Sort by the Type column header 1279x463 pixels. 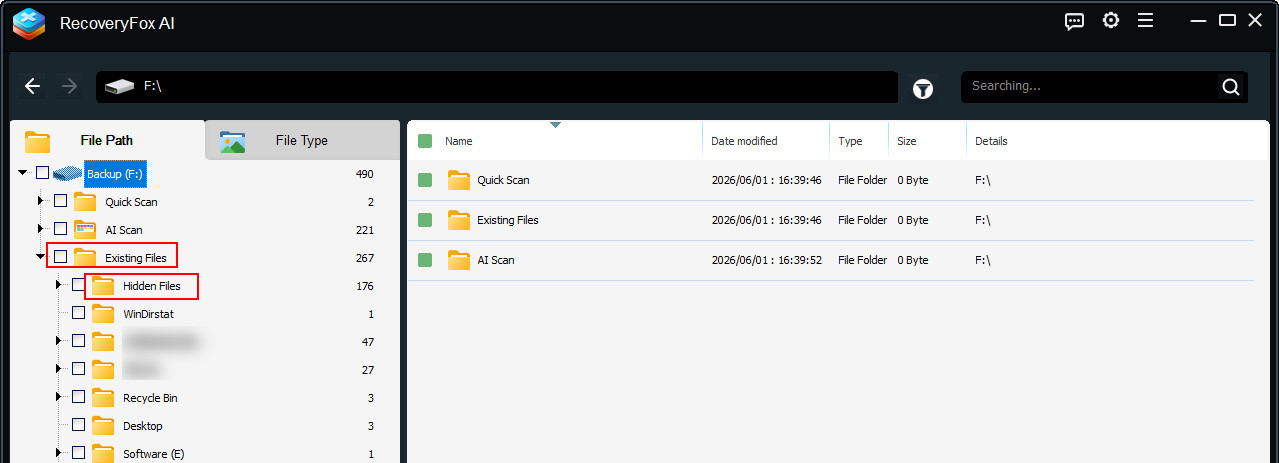click(x=850, y=141)
